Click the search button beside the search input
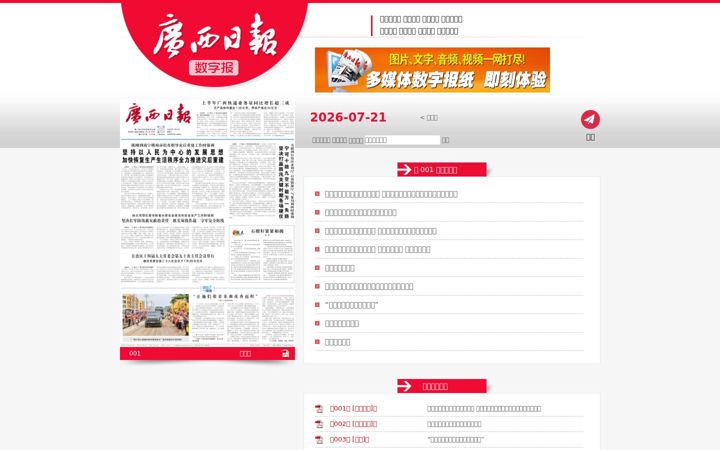This screenshot has width=720, height=450. pos(445,140)
